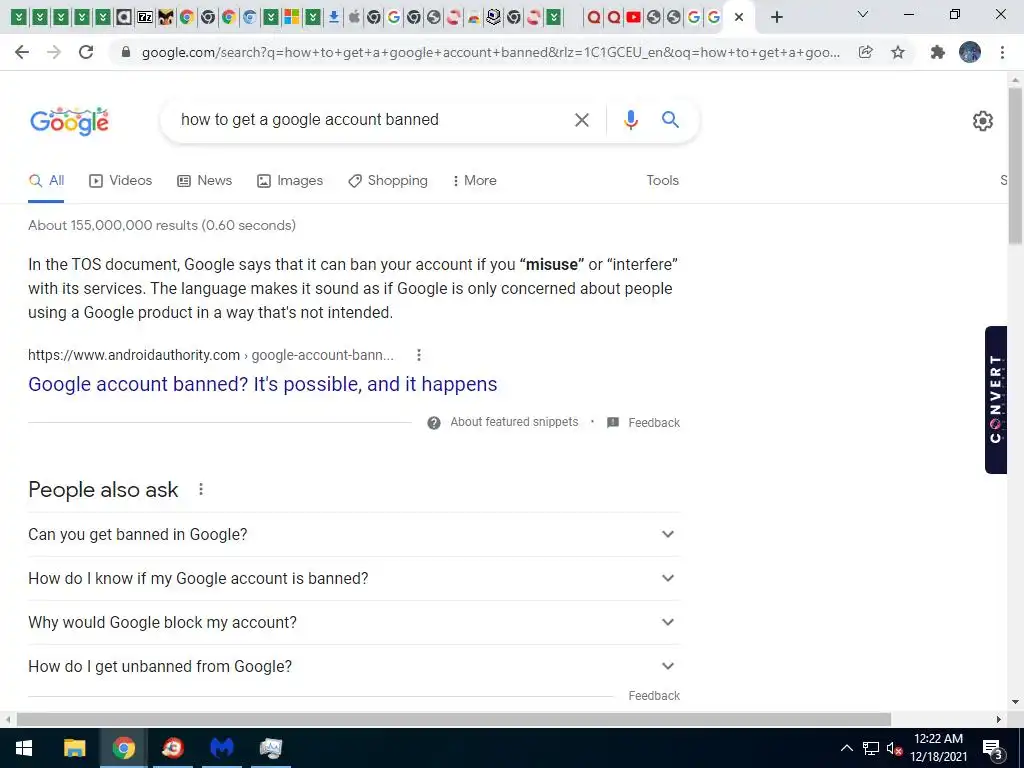This screenshot has height=768, width=1024.
Task: Click the horizontal scrollbar at page bottom
Action: point(454,719)
